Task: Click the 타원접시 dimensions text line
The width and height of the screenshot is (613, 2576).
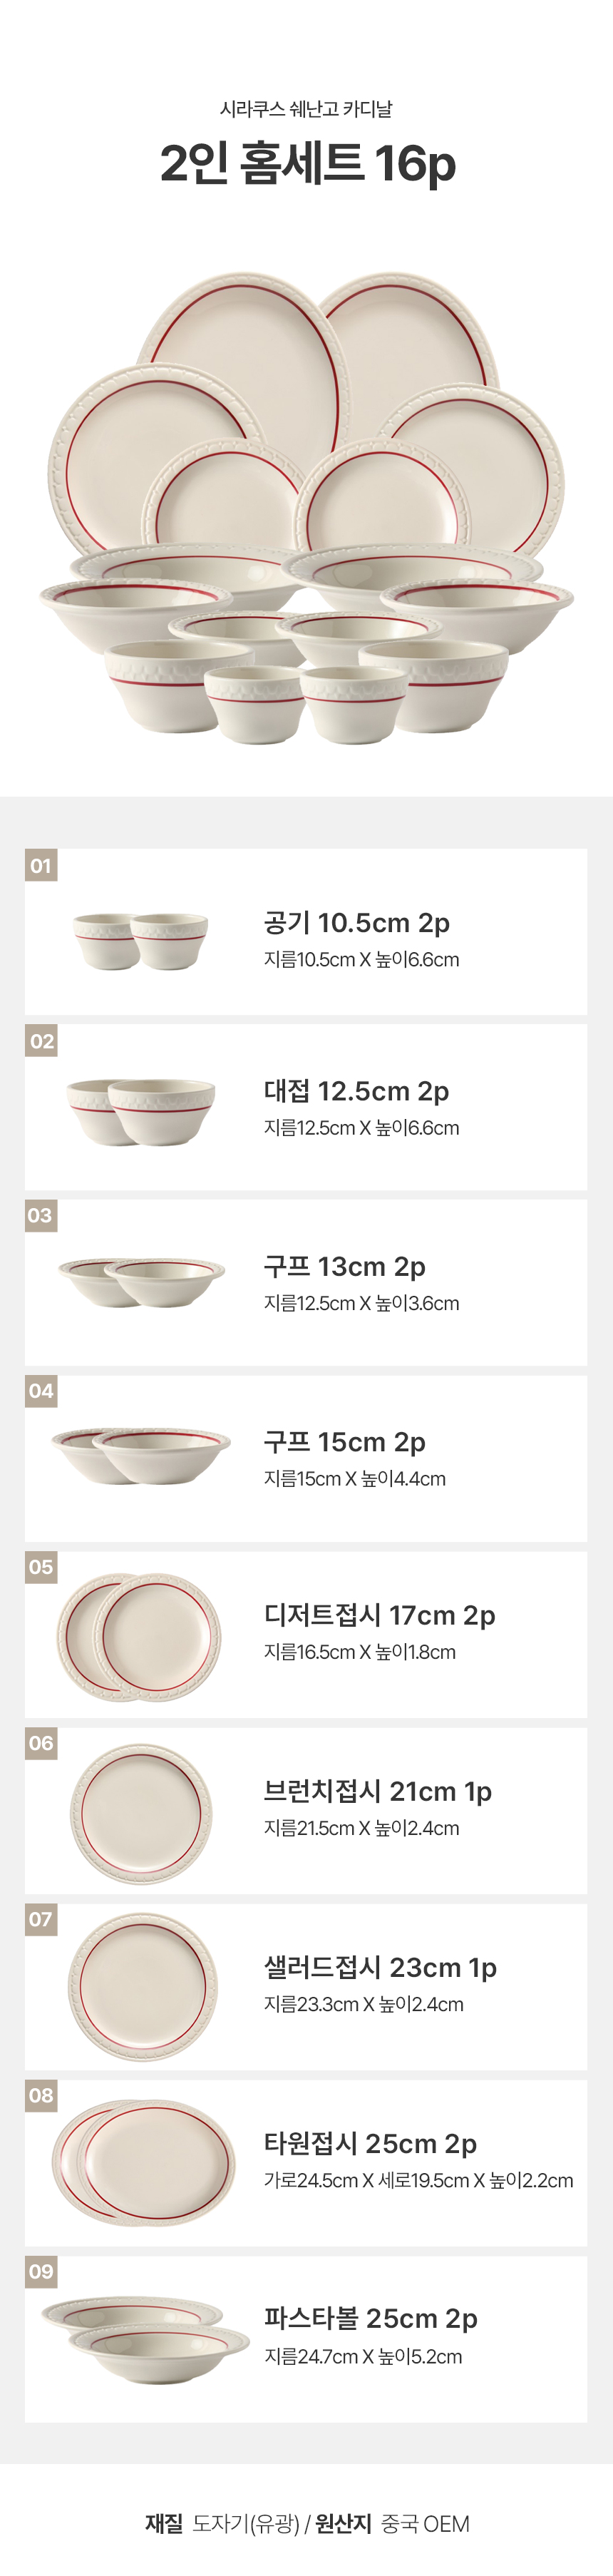Action: (x=418, y=2179)
